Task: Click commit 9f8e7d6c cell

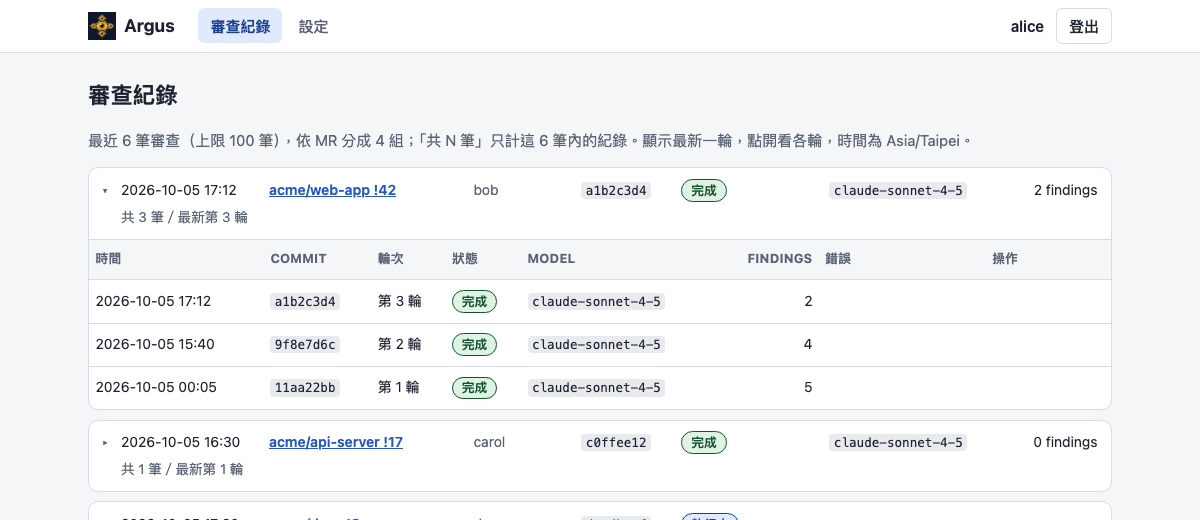Action: coord(305,344)
